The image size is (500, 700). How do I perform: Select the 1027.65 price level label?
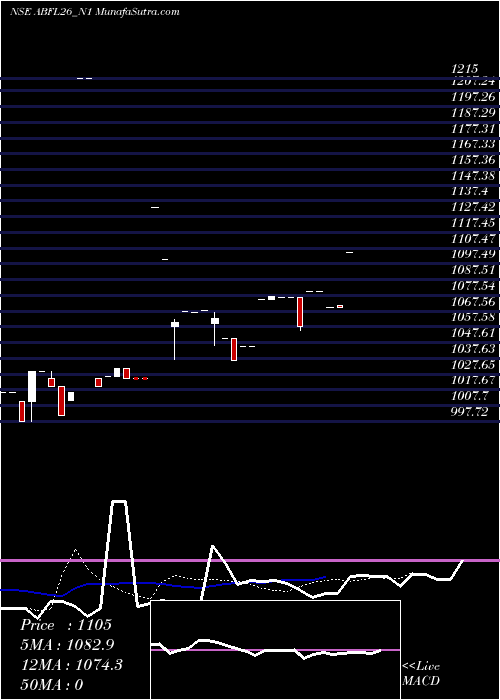coord(473,365)
